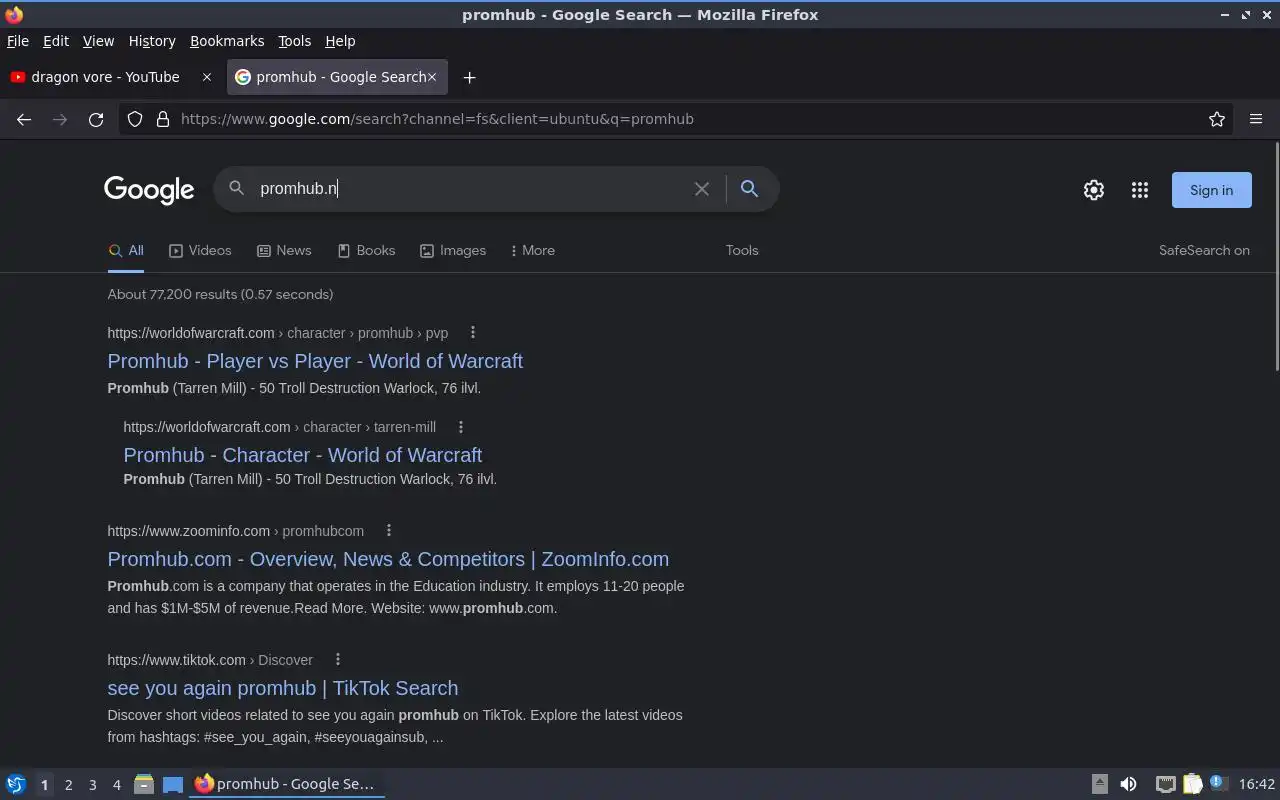Viewport: 1280px width, 800px height.
Task: Click the removable media eject tray icon
Action: click(1099, 784)
